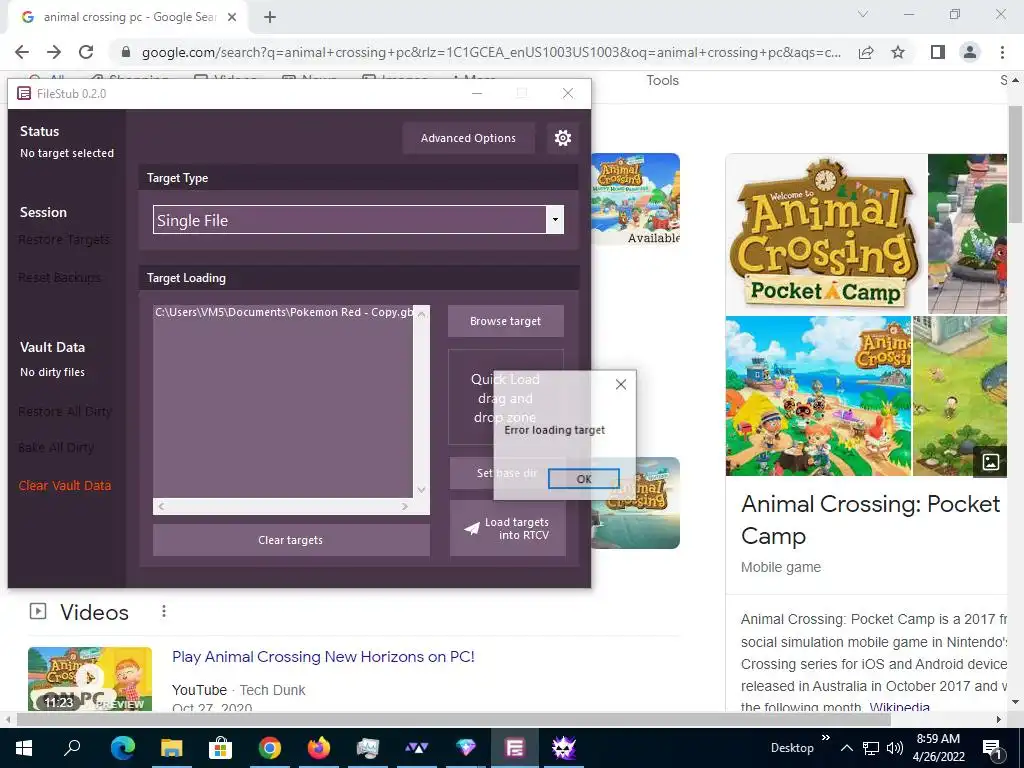This screenshot has width=1024, height=768.
Task: Click Chrome back arrow
Action: coord(22,52)
